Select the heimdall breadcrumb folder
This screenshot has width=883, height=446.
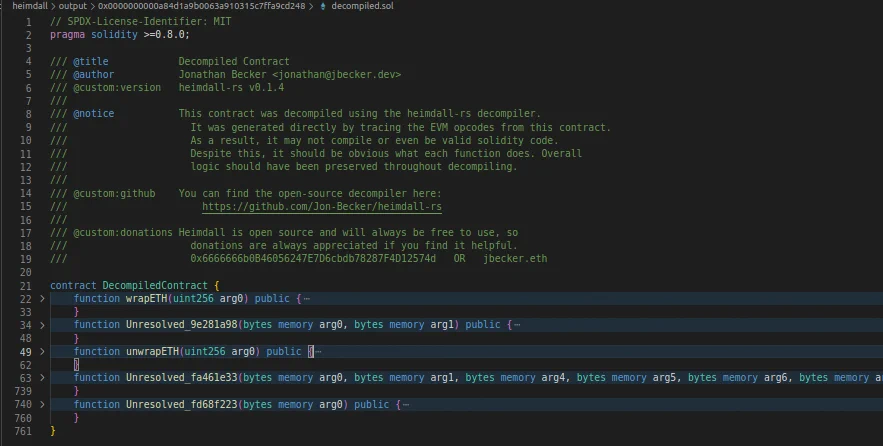(30, 6)
